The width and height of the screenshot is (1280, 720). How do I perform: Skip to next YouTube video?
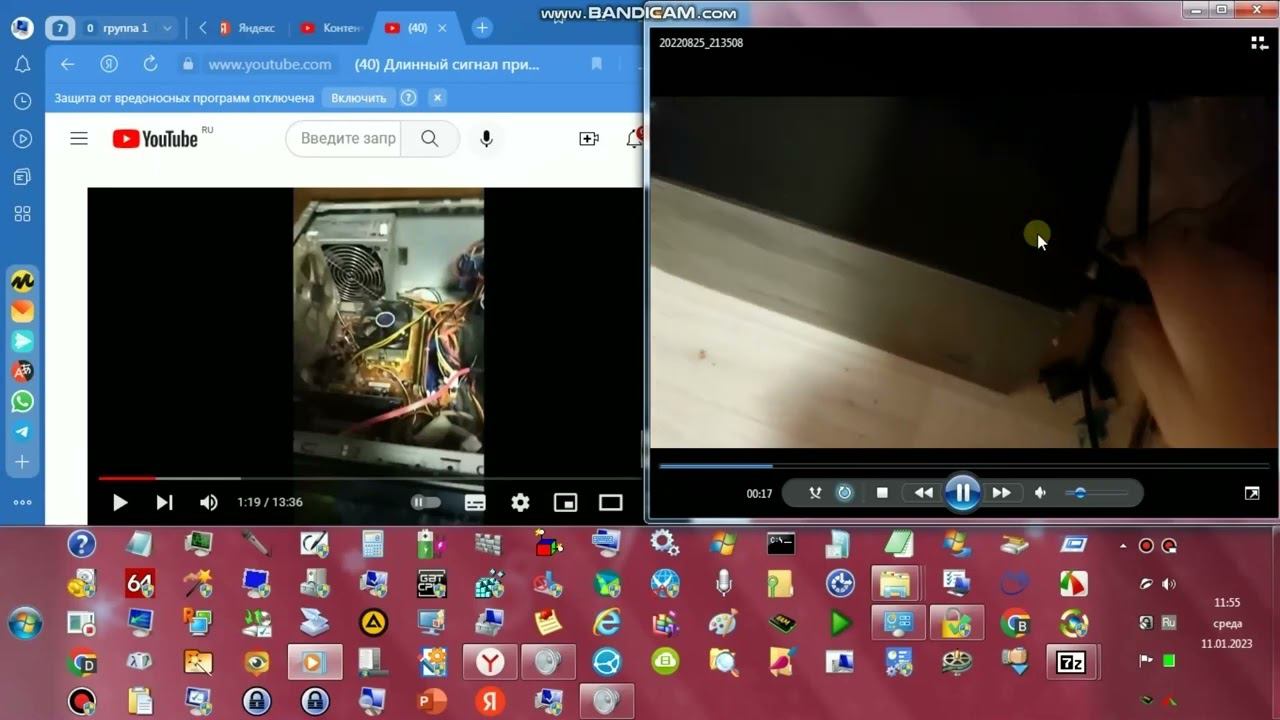pyautogui.click(x=164, y=502)
